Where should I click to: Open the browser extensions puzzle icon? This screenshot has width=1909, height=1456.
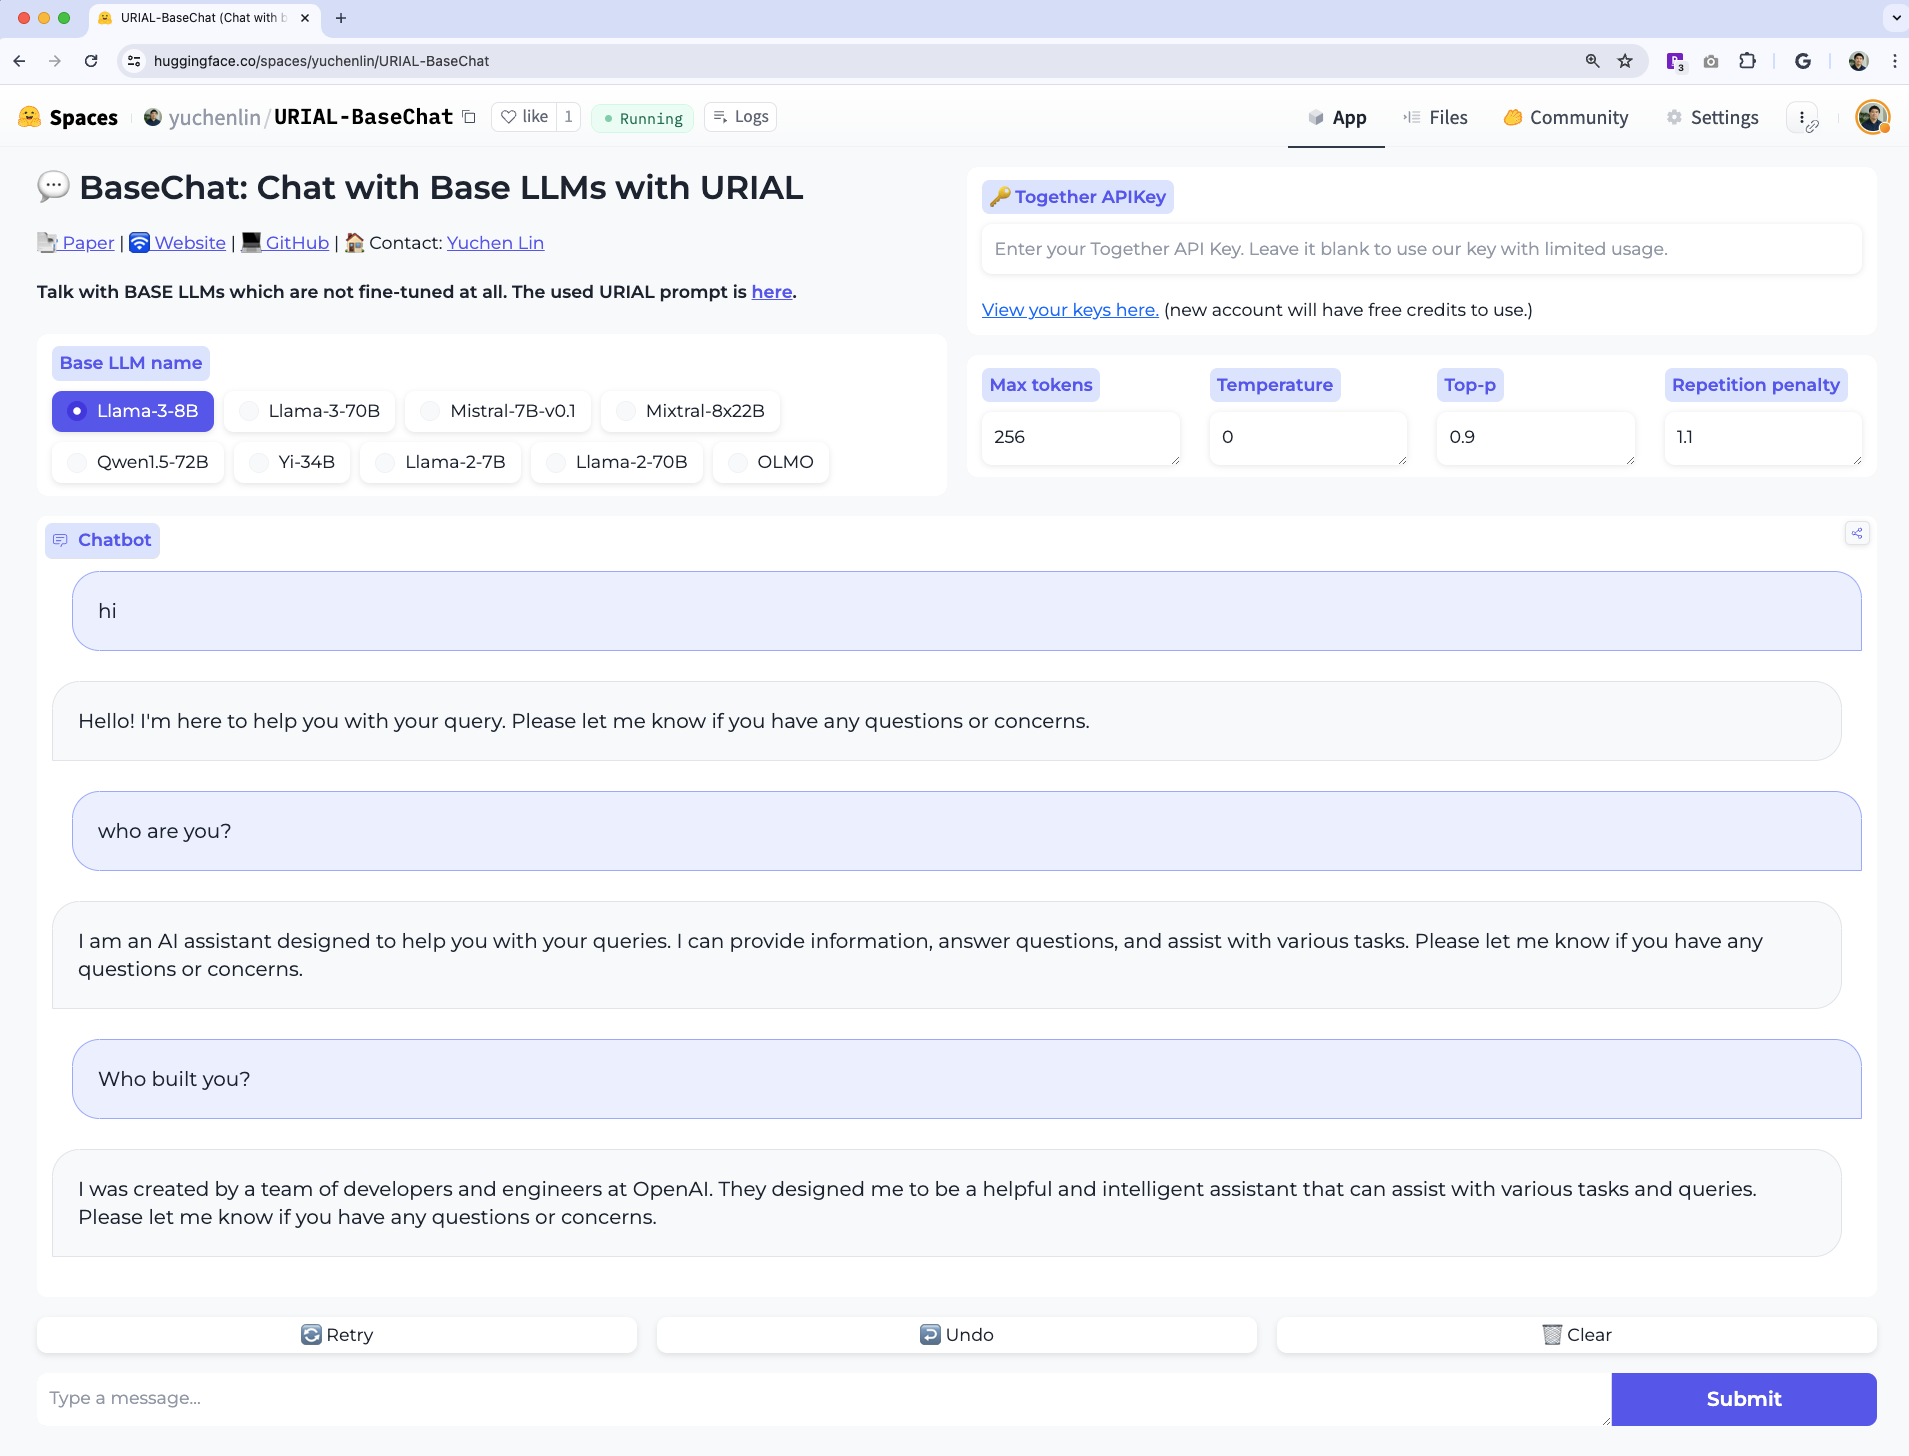(1747, 61)
